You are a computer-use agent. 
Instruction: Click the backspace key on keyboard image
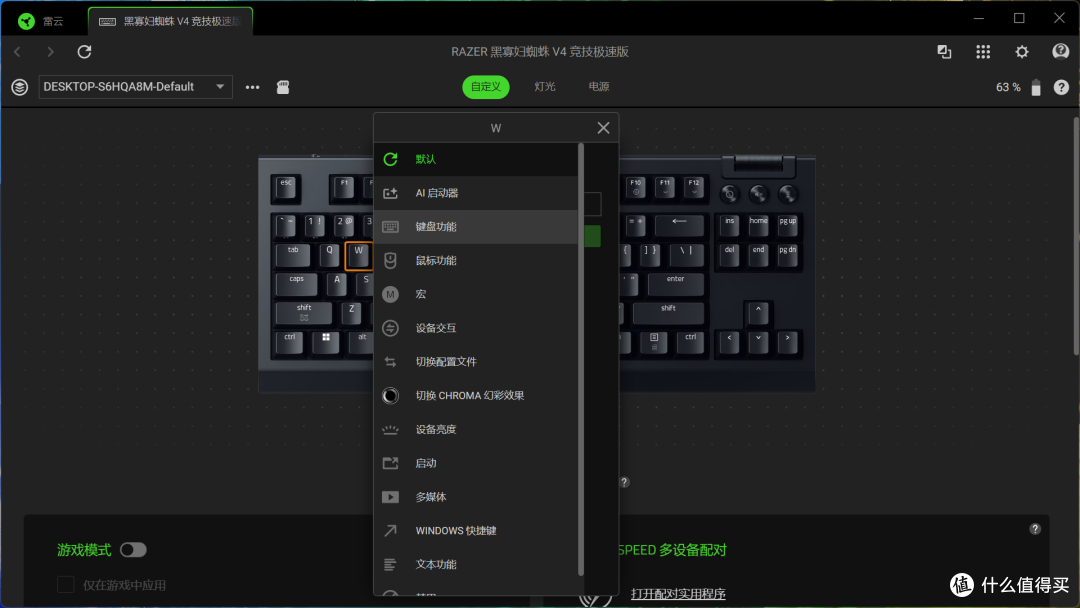(x=679, y=225)
